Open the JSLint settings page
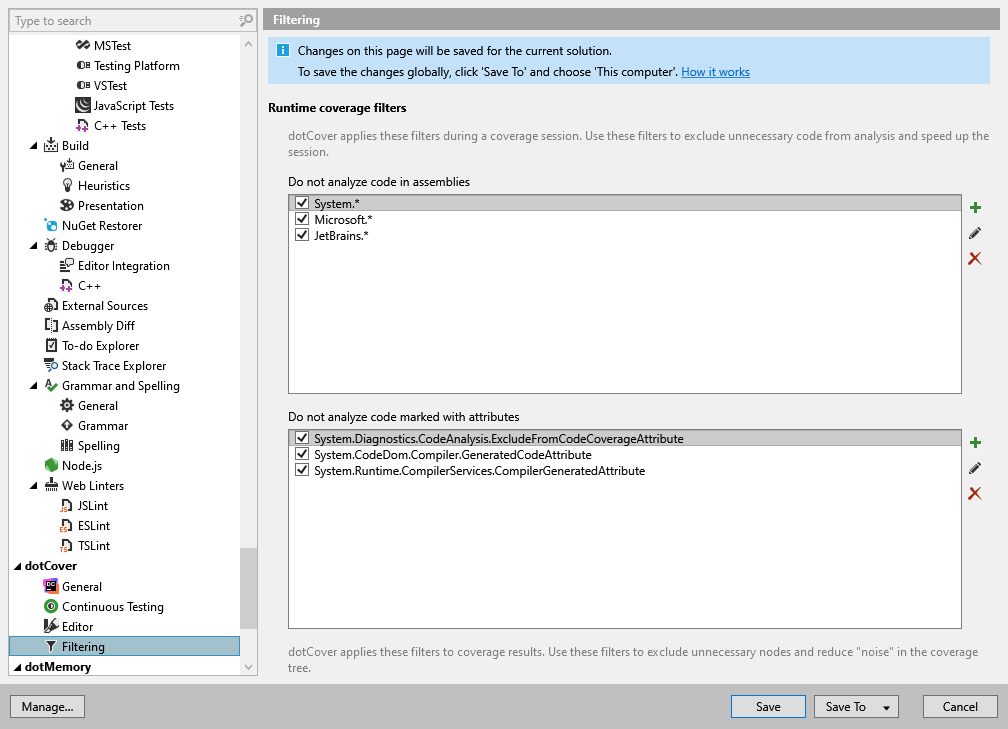Screen dimensions: 1008x729 [93, 505]
